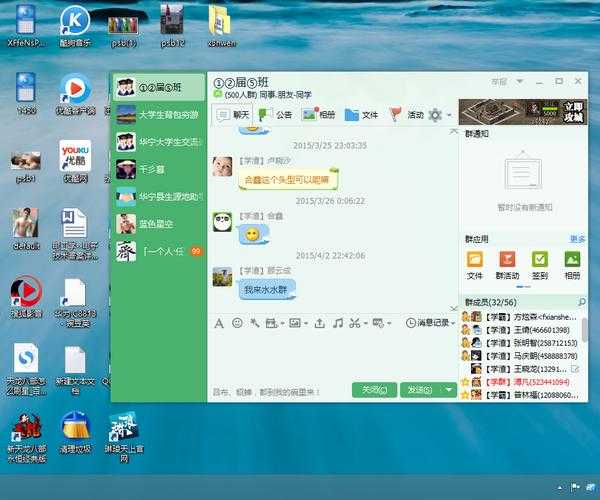Screen dimensions: 600x500
Task: Open the 清理垃圾 broom desktop icon
Action: tap(75, 433)
